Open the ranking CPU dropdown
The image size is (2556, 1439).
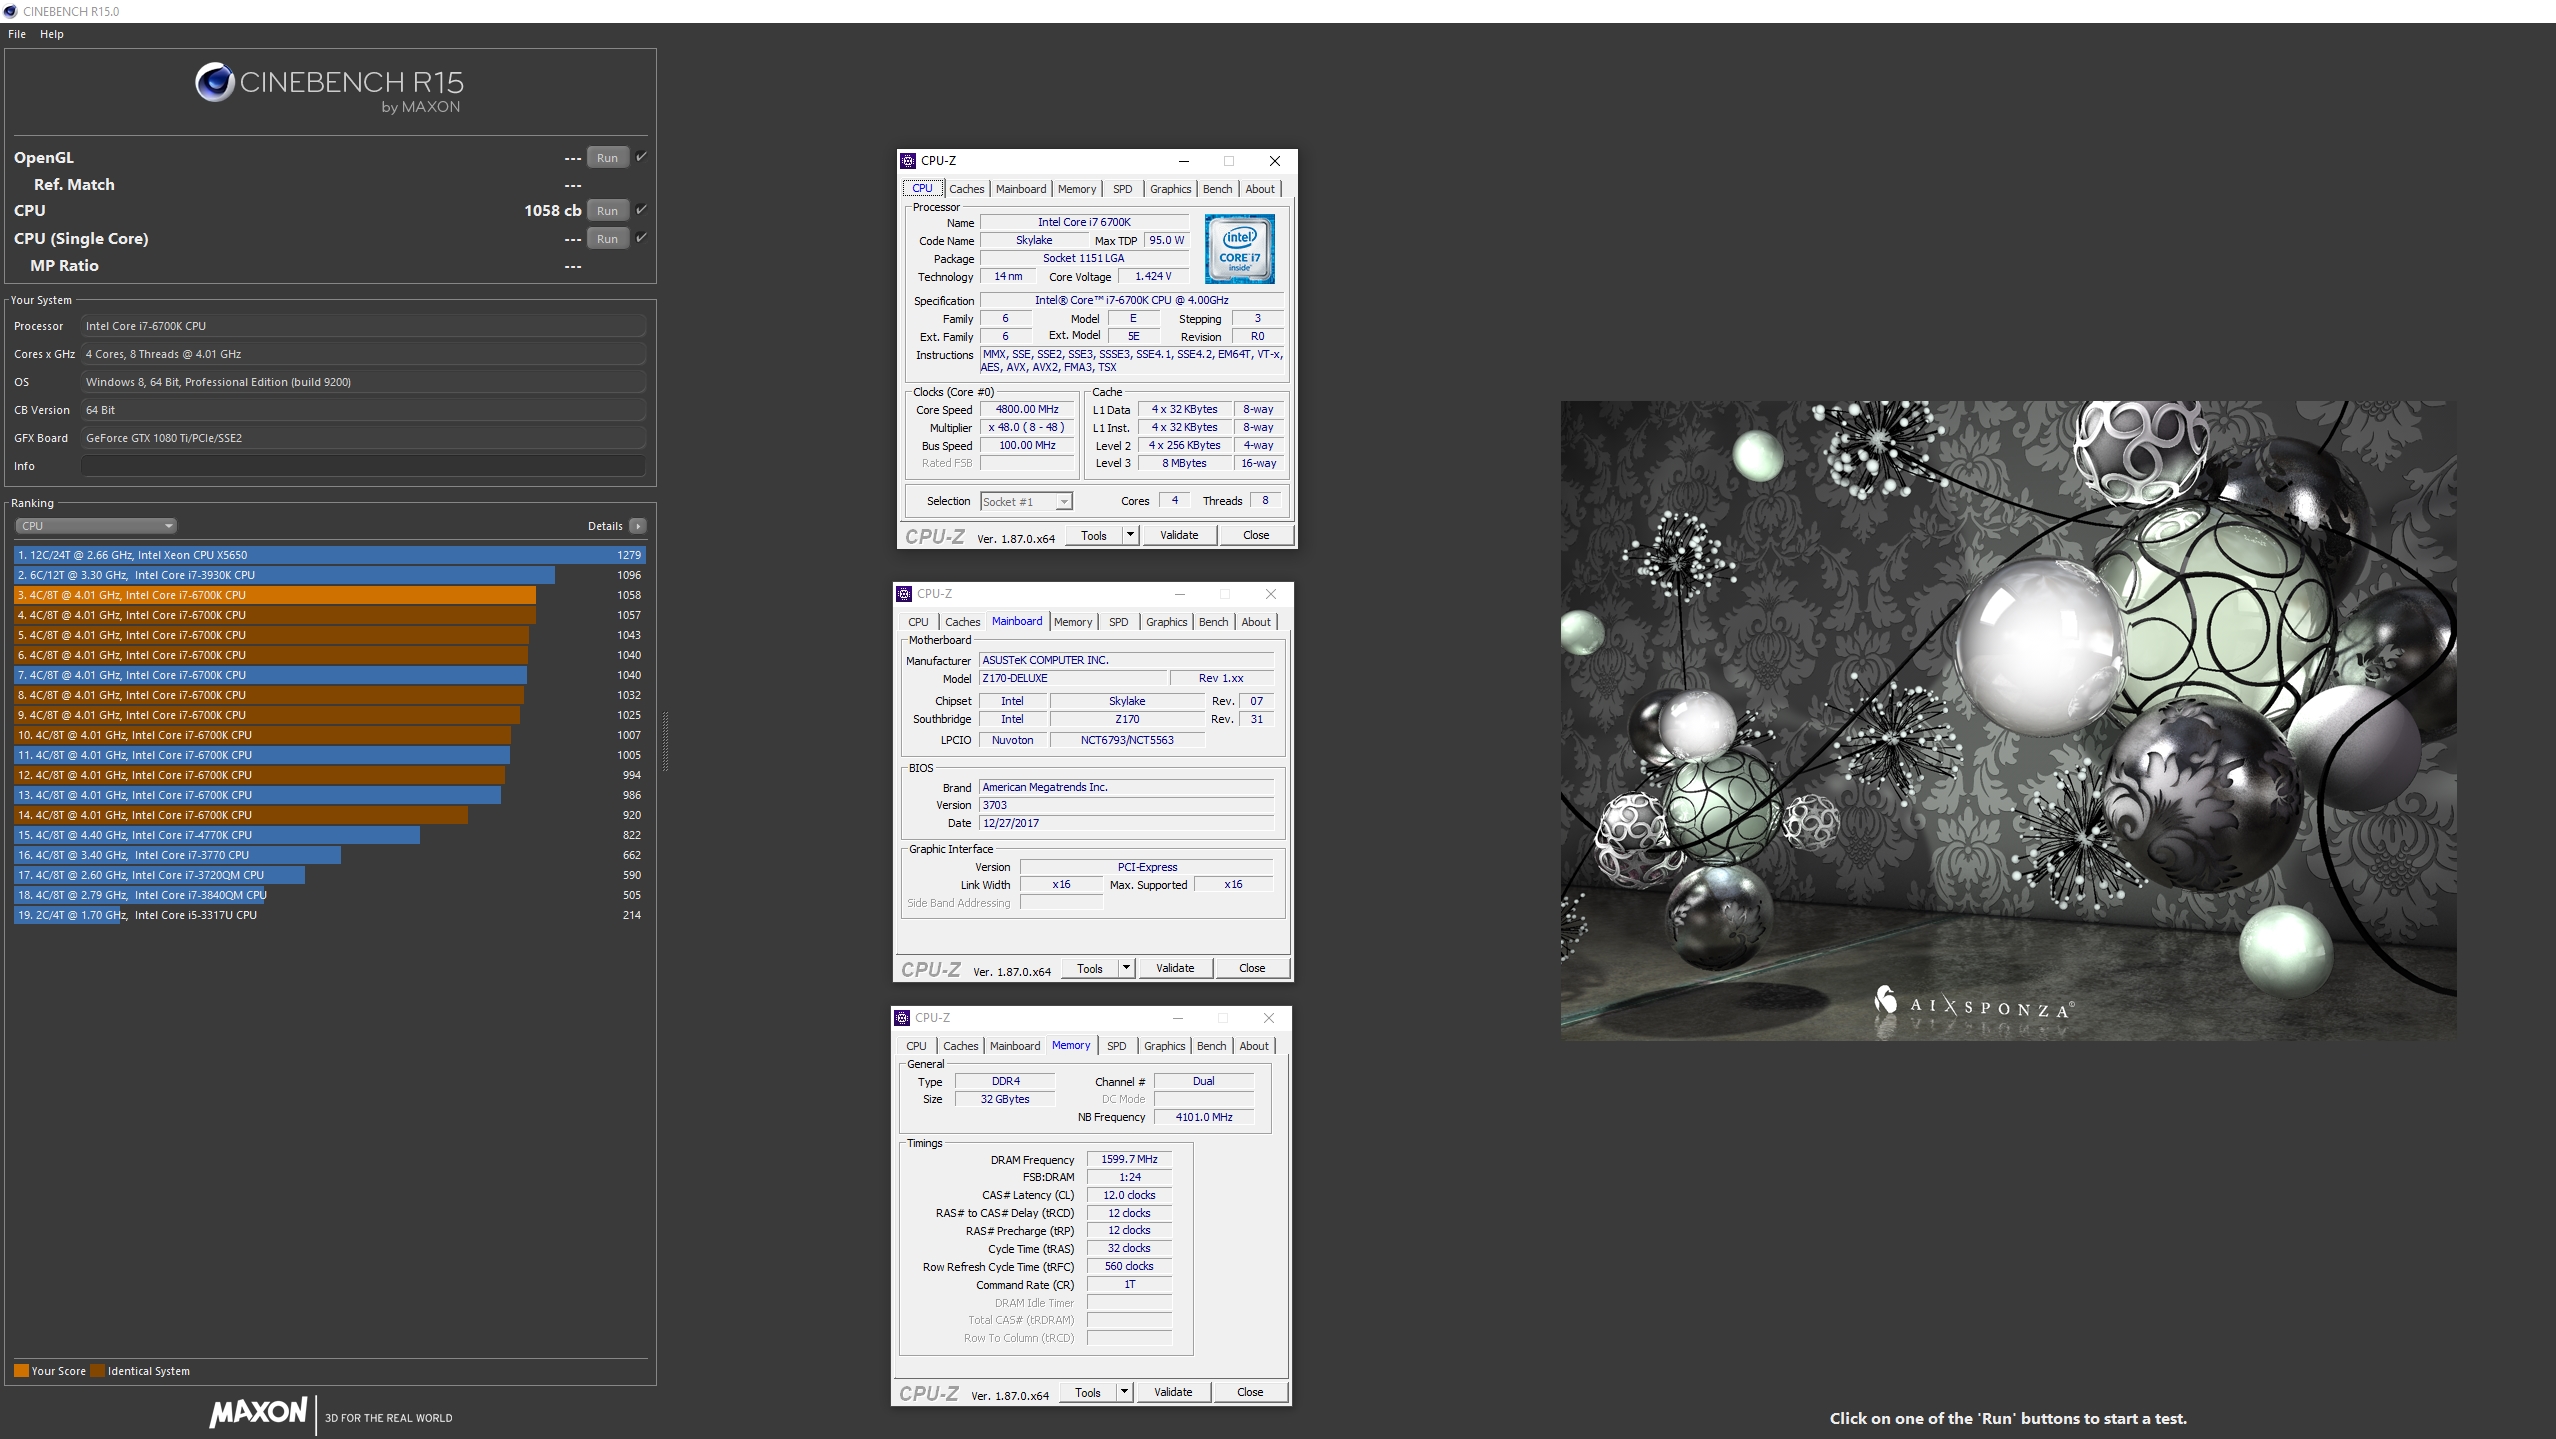pos(96,526)
